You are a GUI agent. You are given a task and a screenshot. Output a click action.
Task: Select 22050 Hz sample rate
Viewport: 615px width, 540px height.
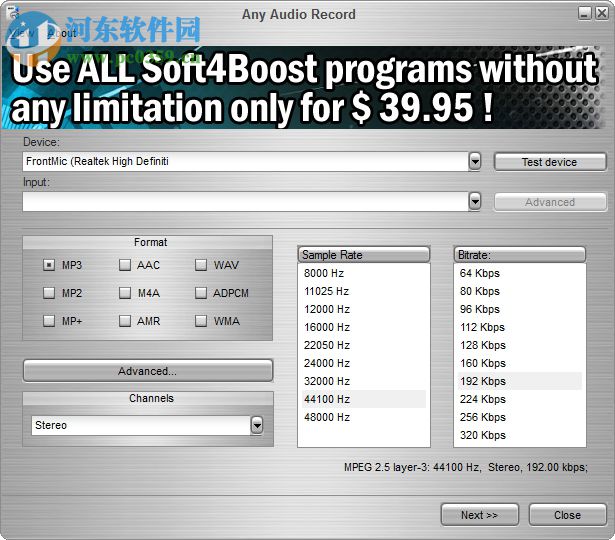point(364,345)
